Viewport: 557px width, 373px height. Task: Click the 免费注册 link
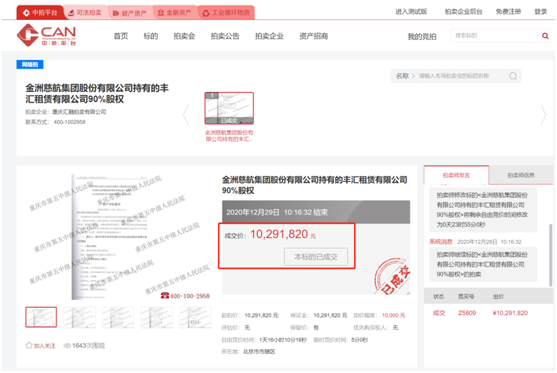tap(508, 12)
